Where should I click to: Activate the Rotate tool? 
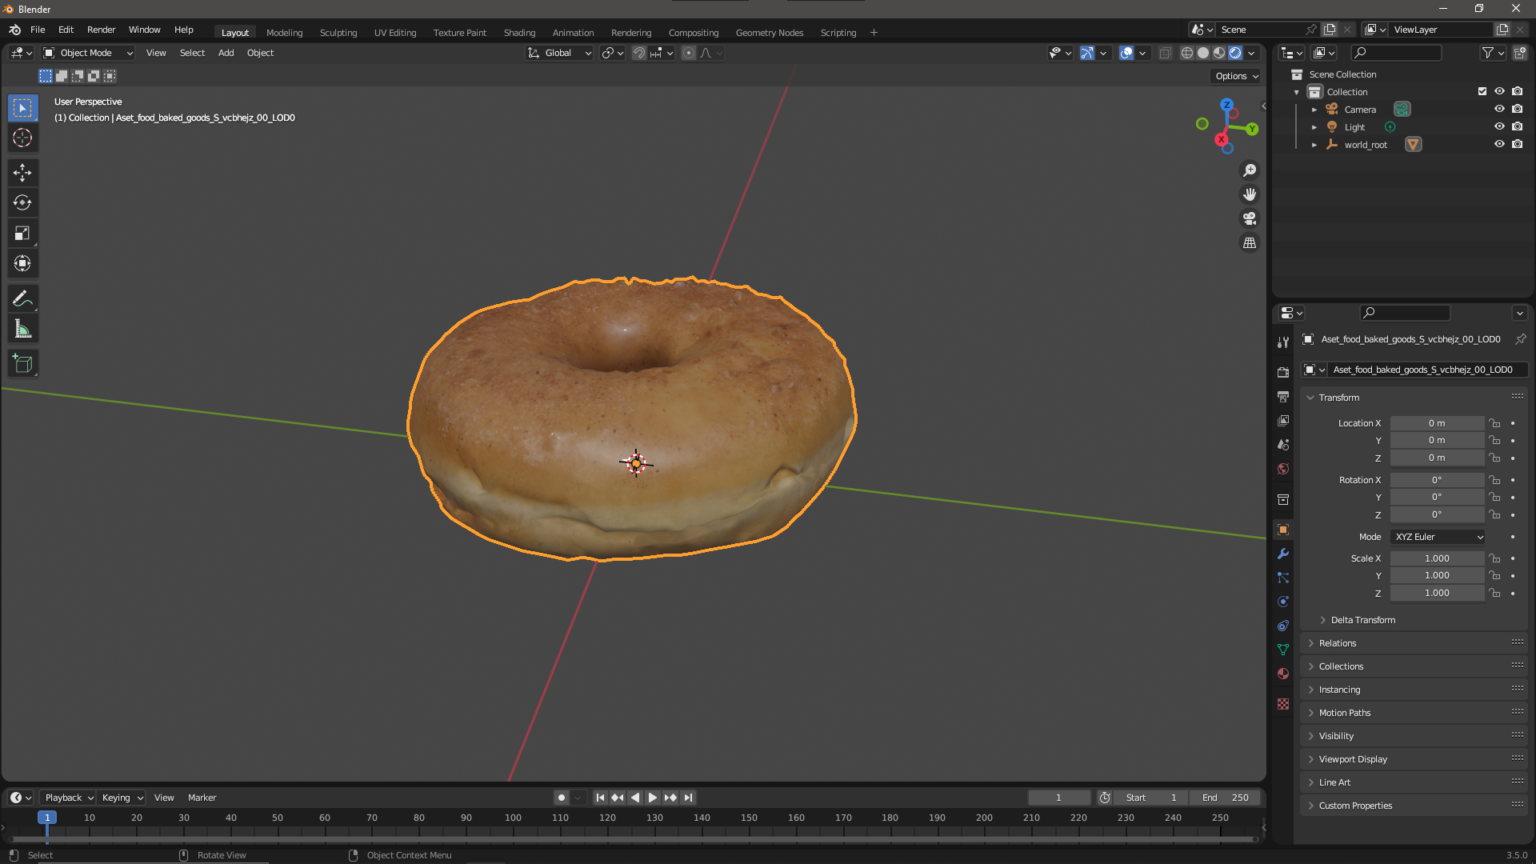click(22, 202)
